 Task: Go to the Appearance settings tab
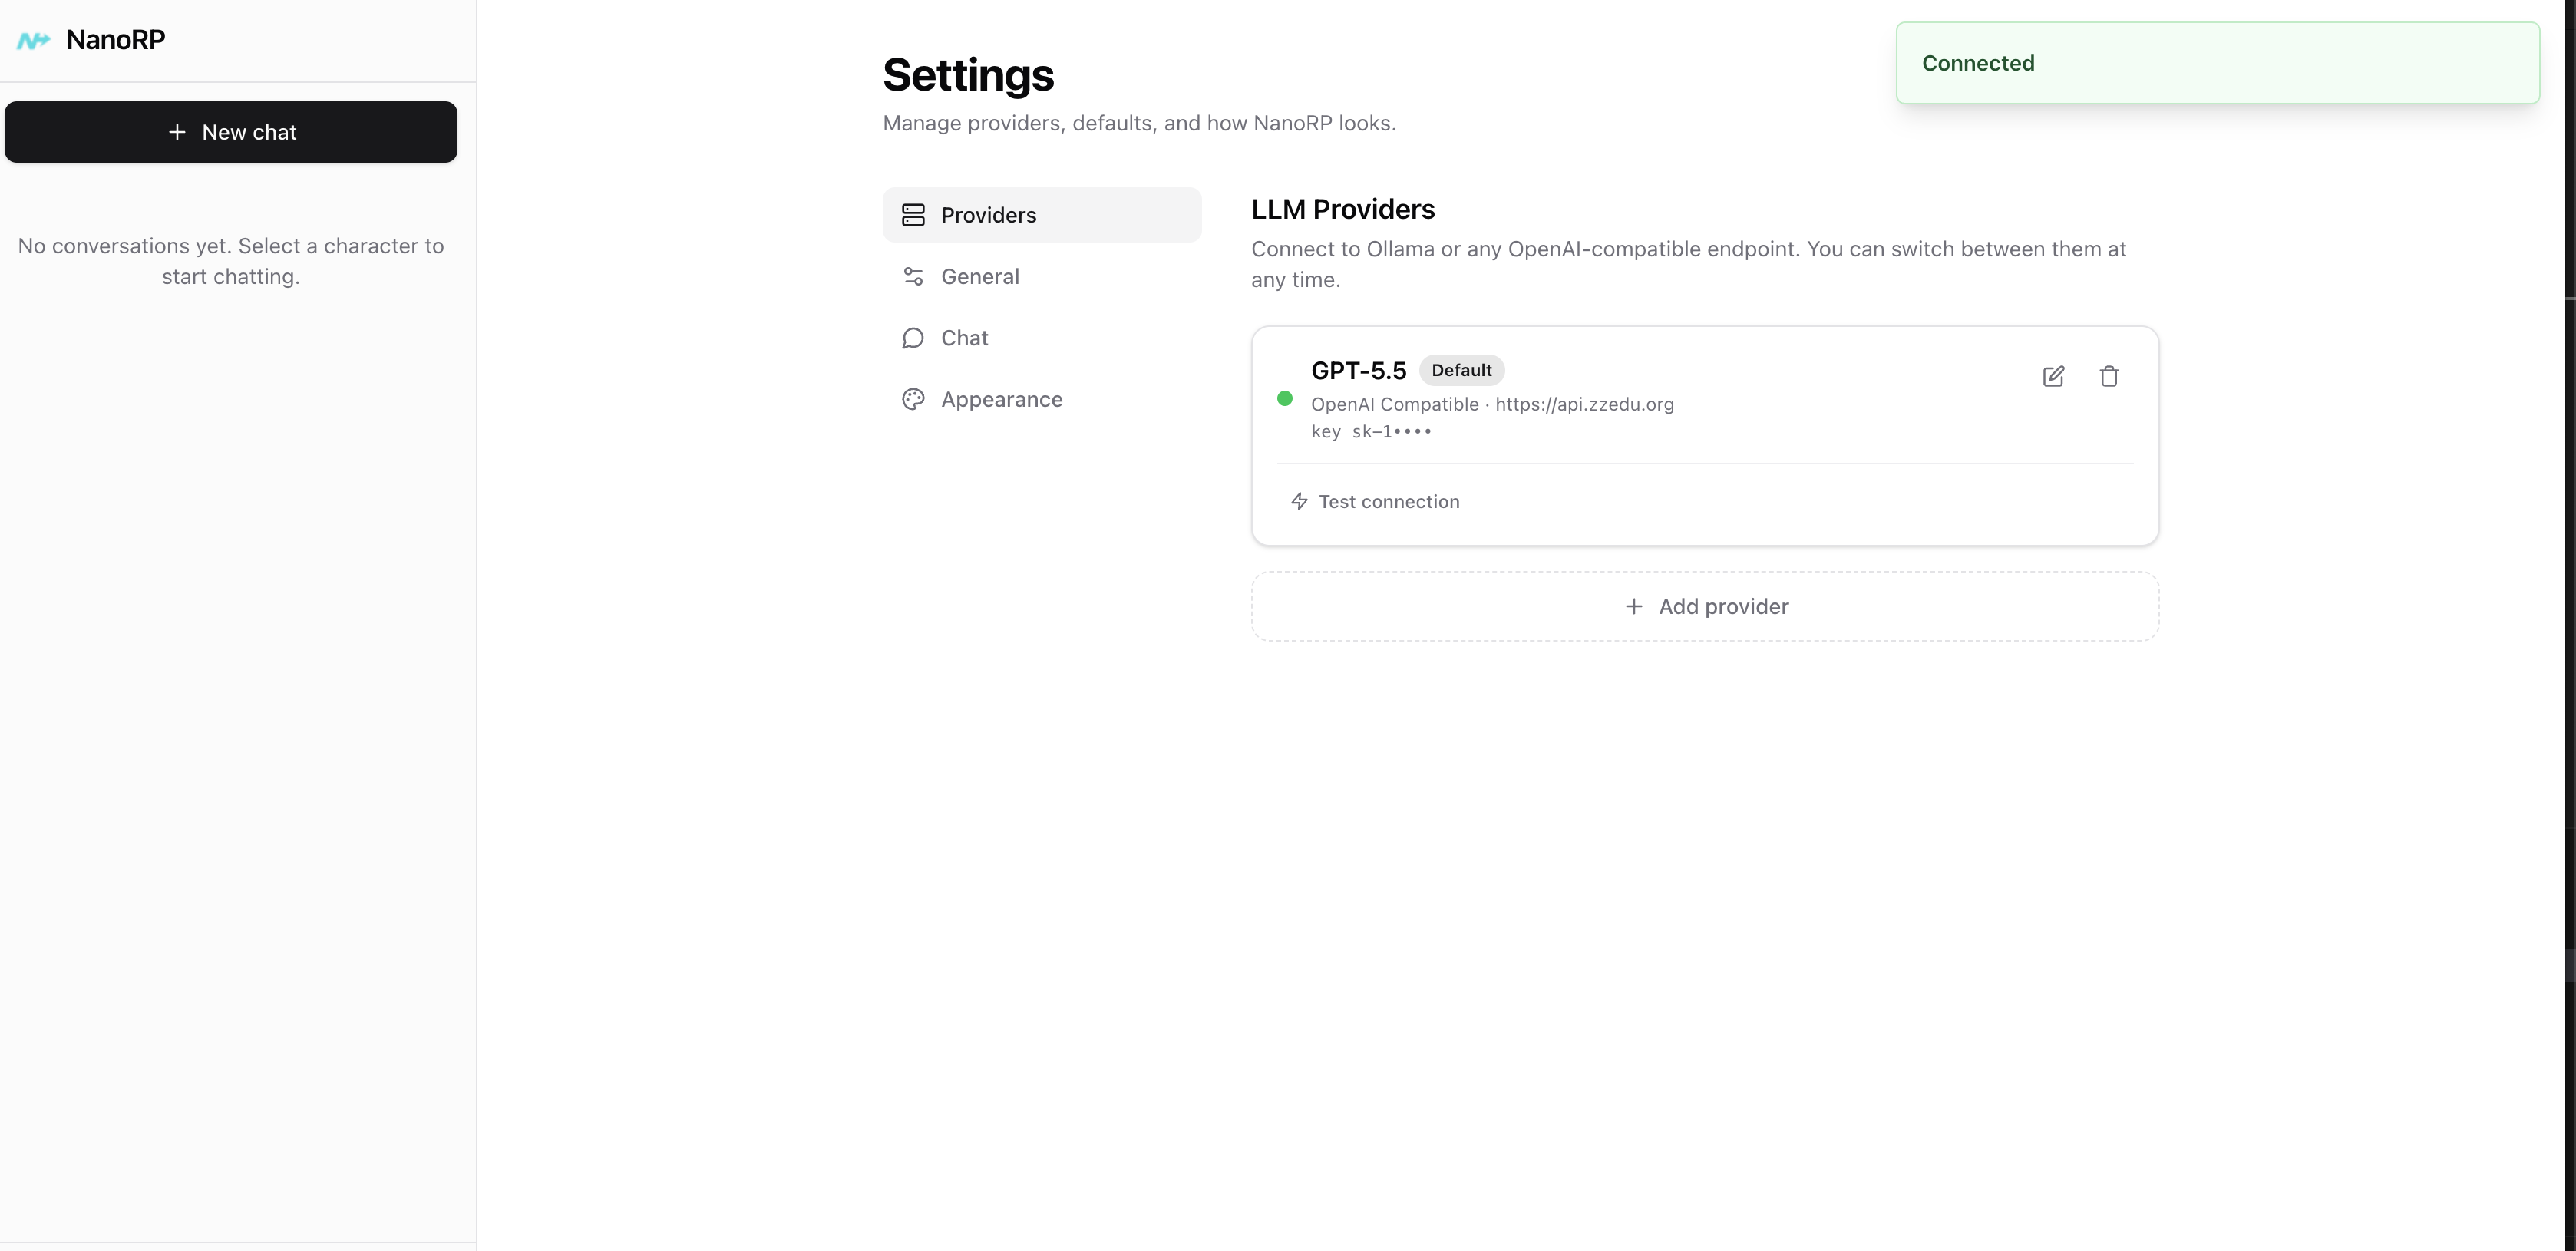tap(1042, 399)
